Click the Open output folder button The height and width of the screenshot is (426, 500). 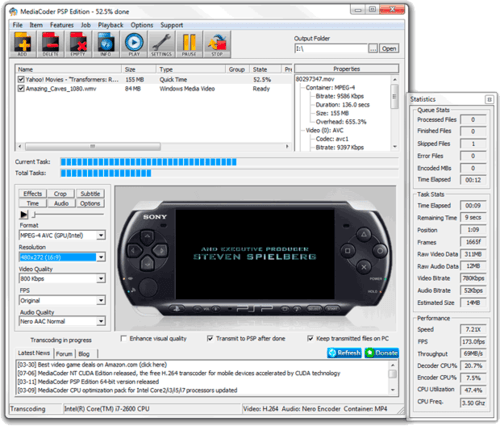coord(389,49)
